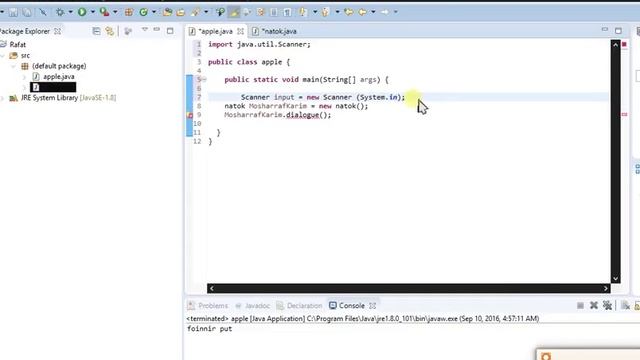Image resolution: width=640 pixels, height=360 pixels.
Task: Click the Save disk icon in toolbar
Action: [13, 12]
